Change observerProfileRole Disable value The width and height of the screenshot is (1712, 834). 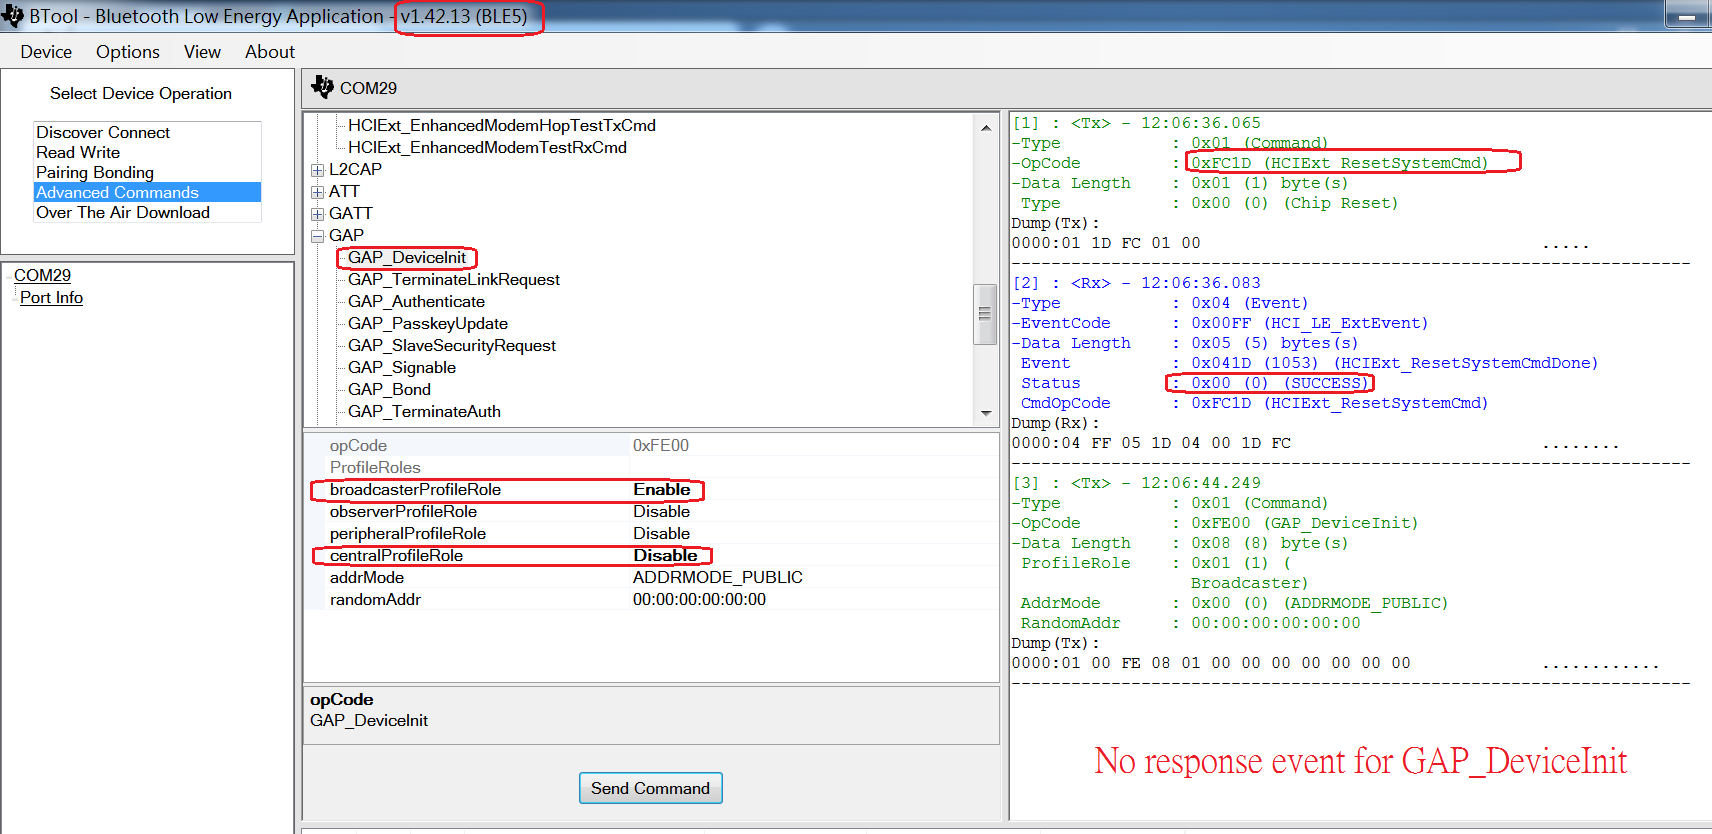pos(812,511)
